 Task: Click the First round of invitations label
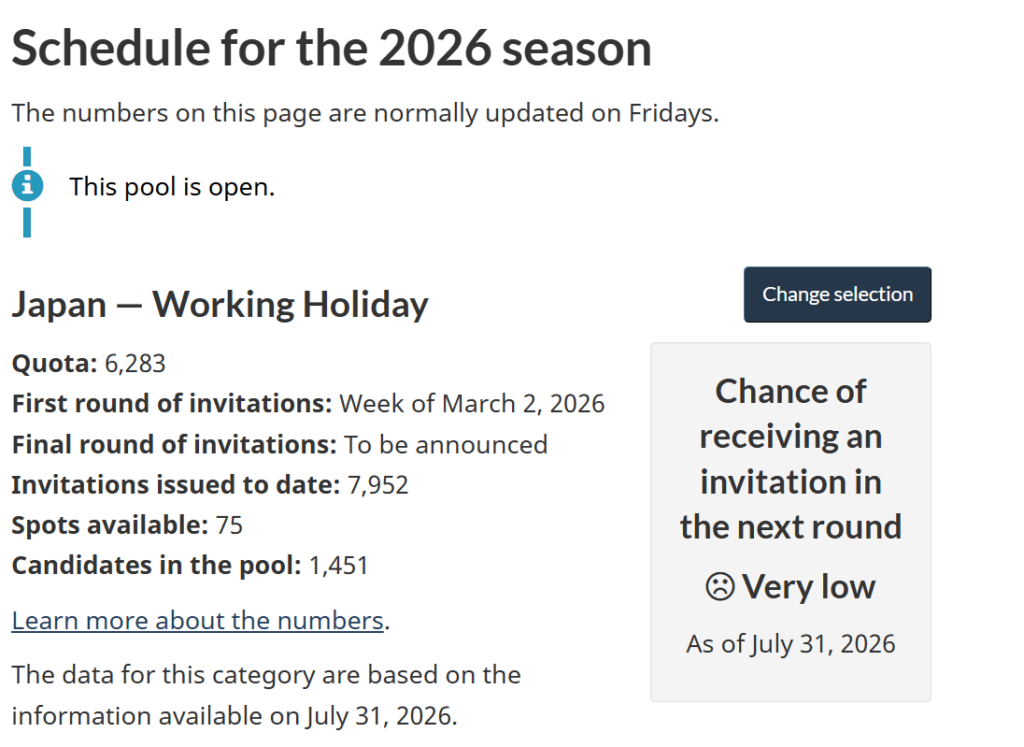172,404
